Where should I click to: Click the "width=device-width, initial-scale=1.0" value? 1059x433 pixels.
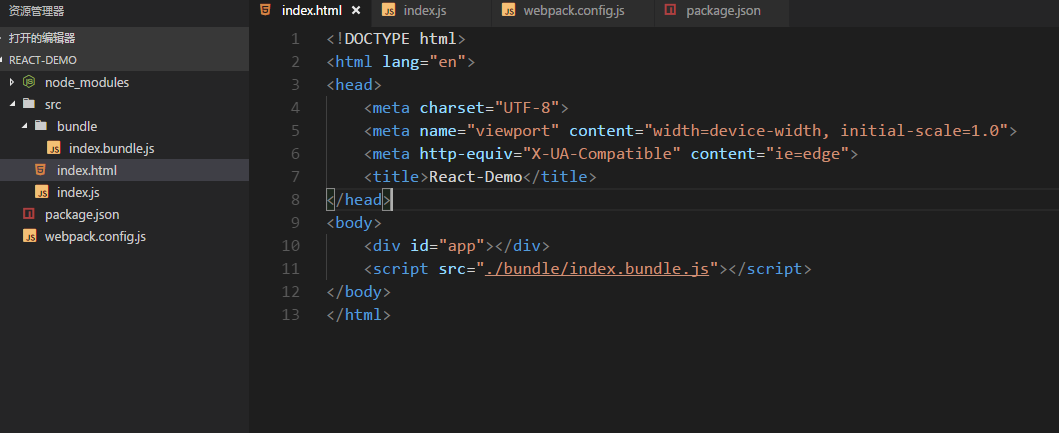tap(825, 130)
